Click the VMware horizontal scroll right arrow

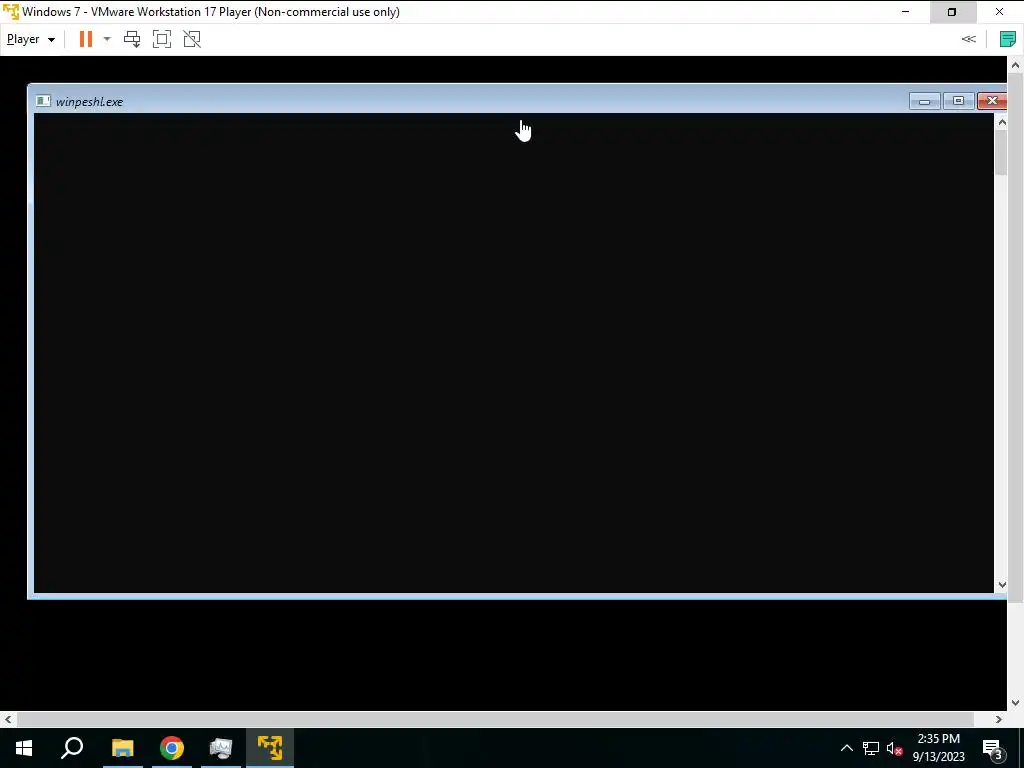coord(999,720)
